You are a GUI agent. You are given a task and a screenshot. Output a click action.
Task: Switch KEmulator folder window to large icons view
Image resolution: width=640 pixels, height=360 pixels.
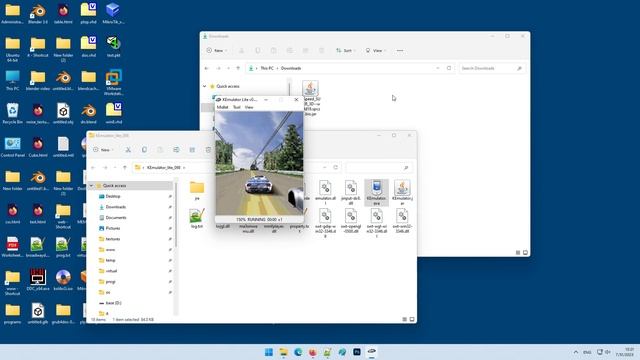(412, 319)
